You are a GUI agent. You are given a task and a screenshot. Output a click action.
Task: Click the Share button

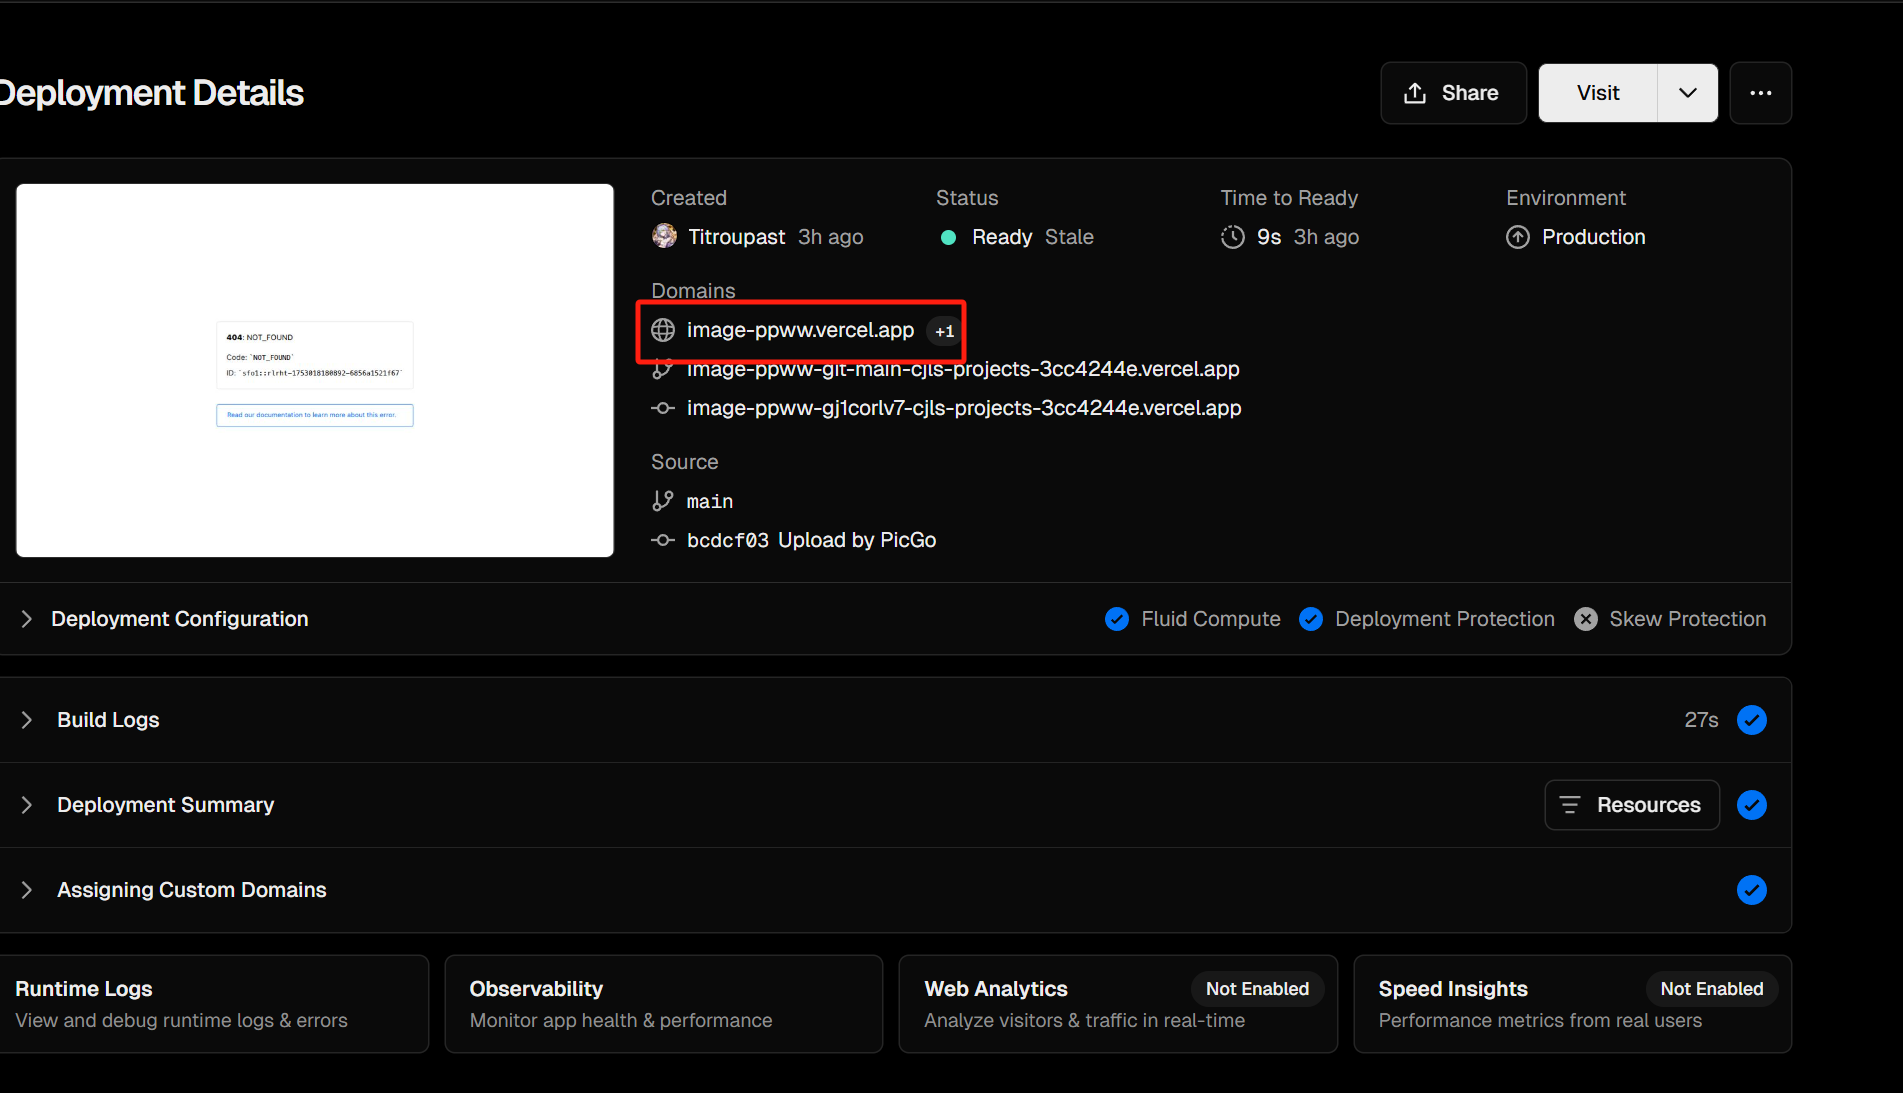tap(1453, 93)
